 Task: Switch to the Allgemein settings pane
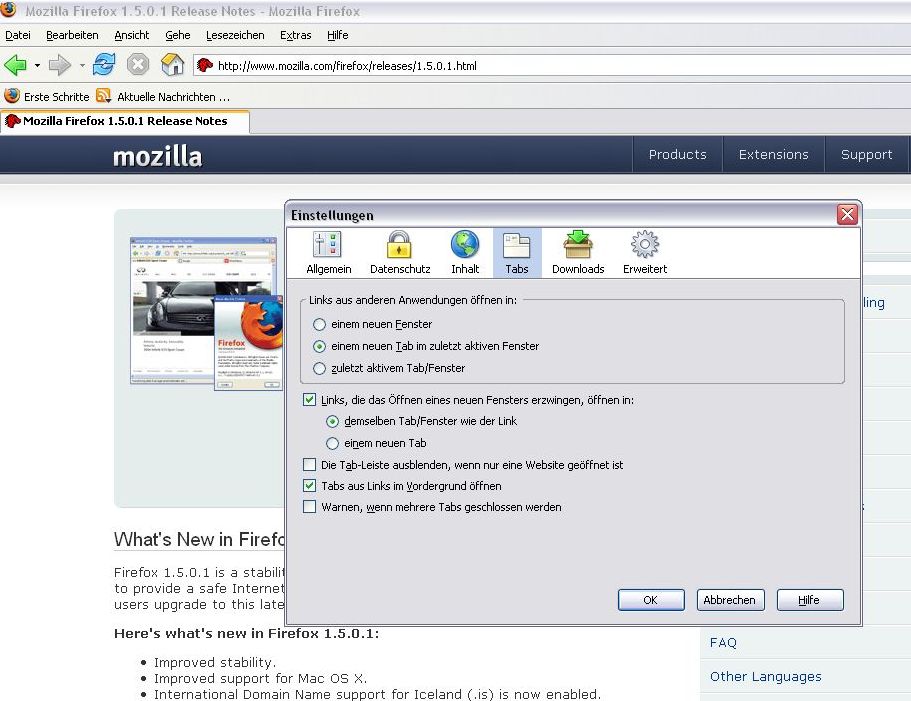[x=329, y=253]
